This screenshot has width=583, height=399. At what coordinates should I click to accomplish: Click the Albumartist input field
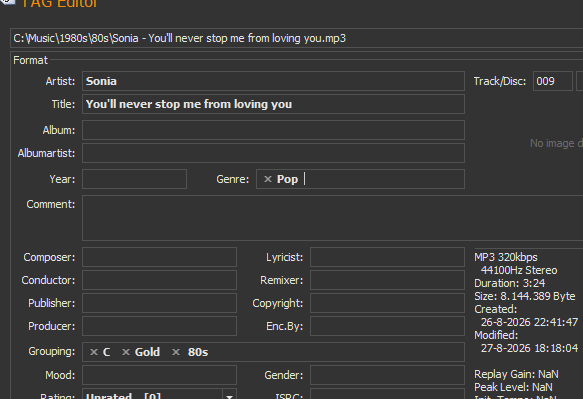[x=273, y=153]
